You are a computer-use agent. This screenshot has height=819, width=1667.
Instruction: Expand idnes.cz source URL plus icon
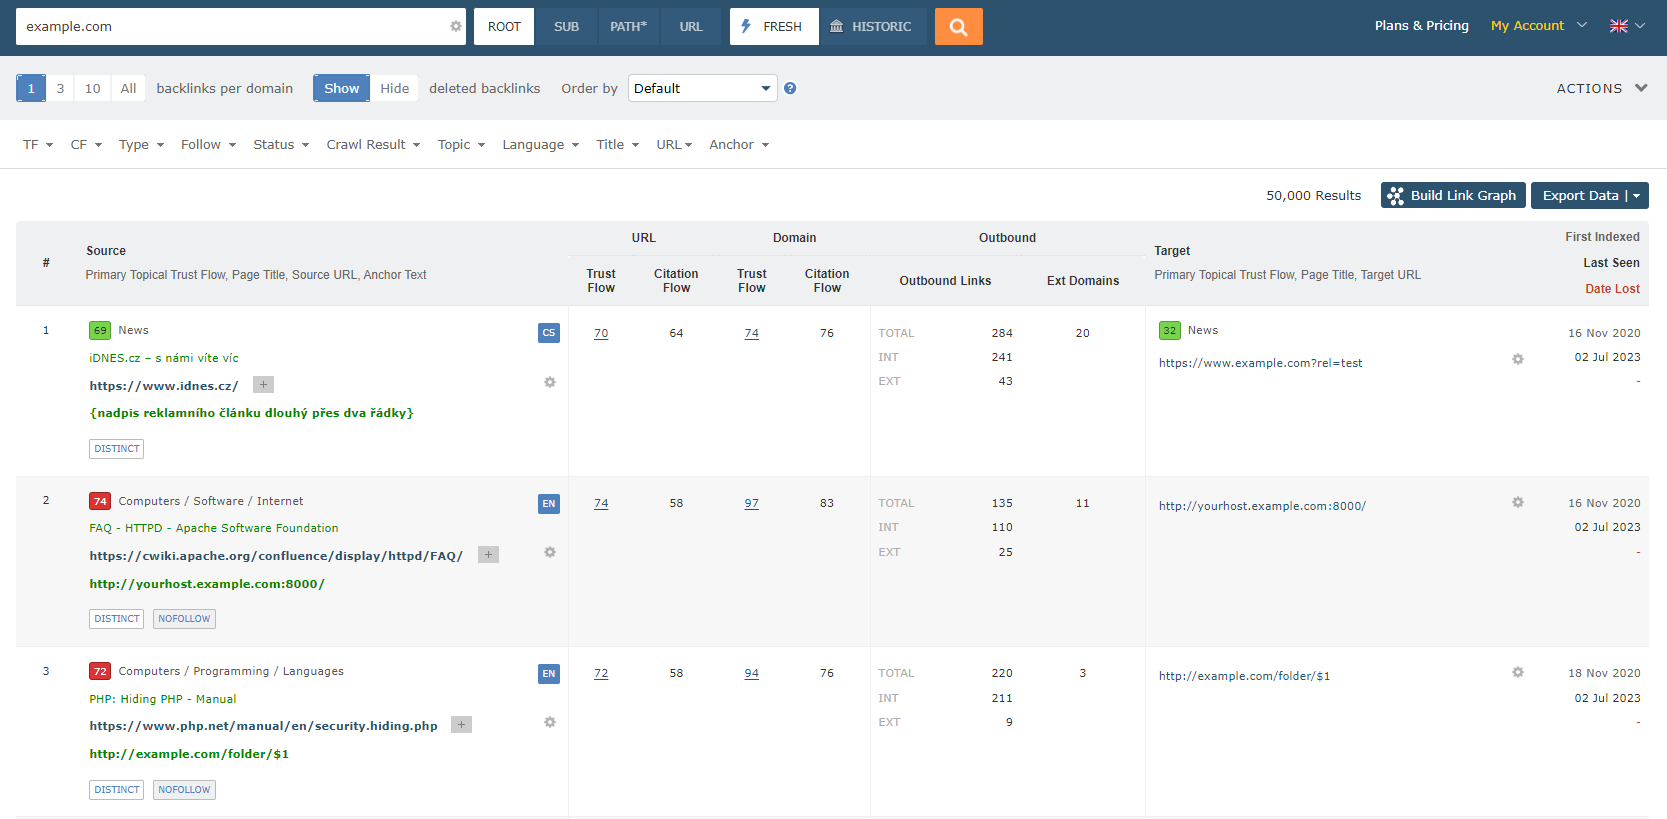(263, 385)
